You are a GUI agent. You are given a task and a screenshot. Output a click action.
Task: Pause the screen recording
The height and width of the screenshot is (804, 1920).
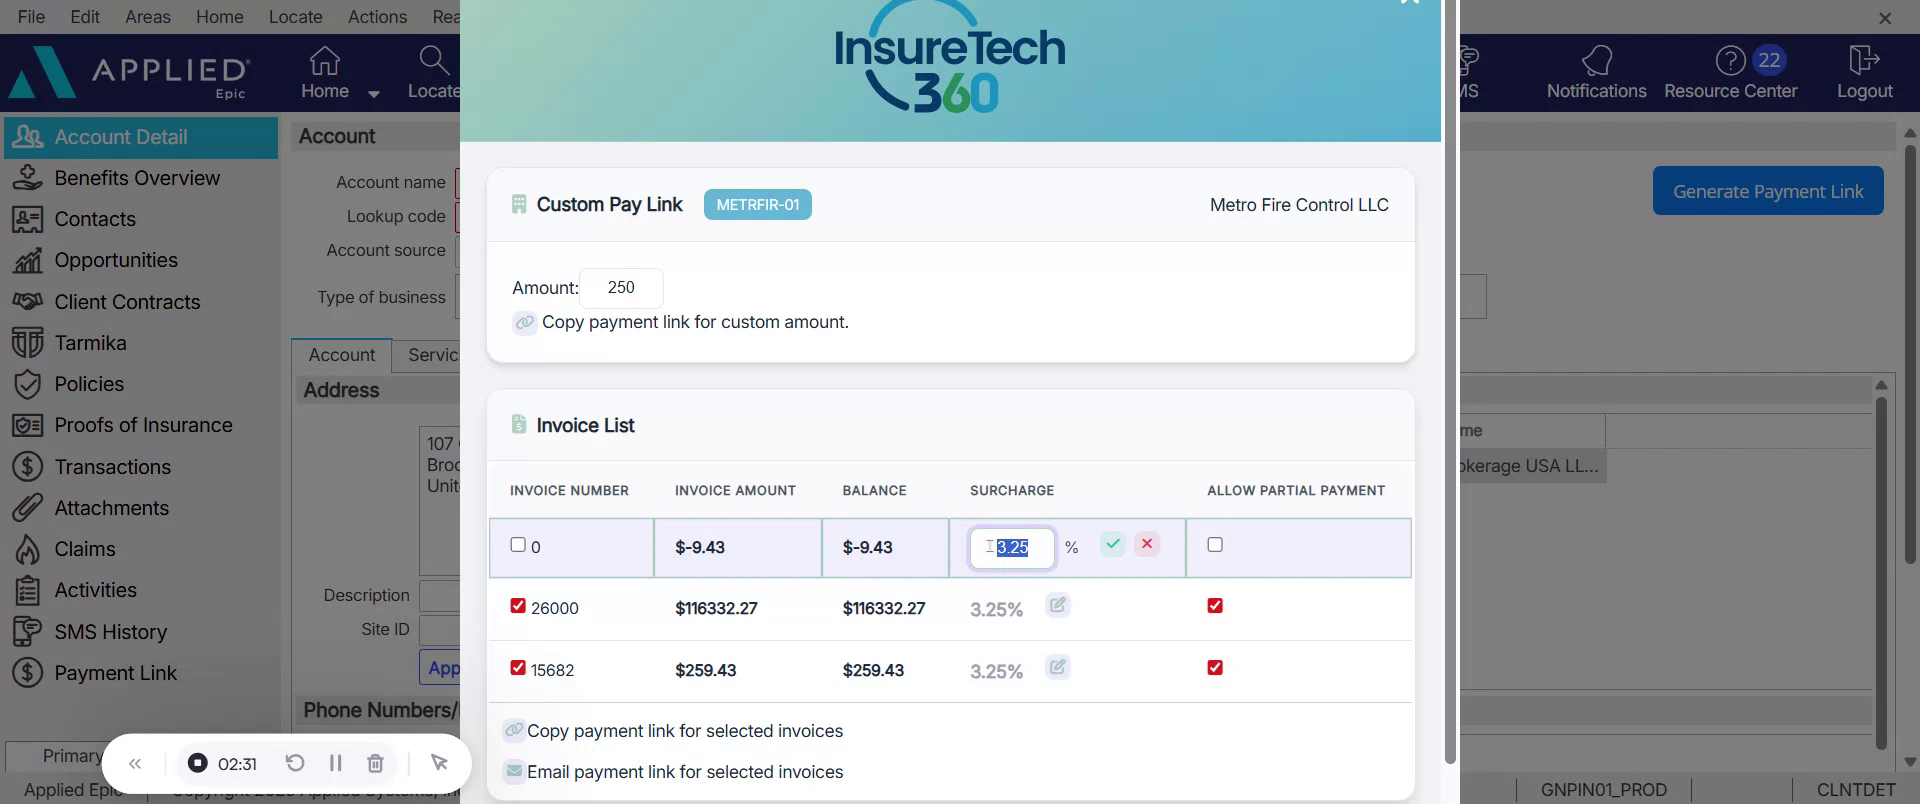(x=335, y=763)
